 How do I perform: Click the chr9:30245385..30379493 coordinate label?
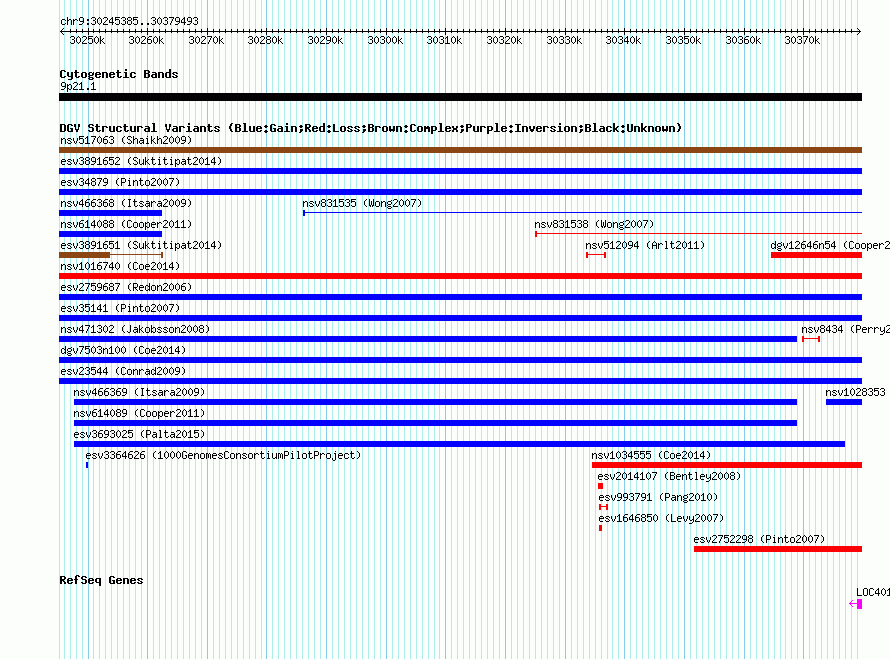point(129,21)
